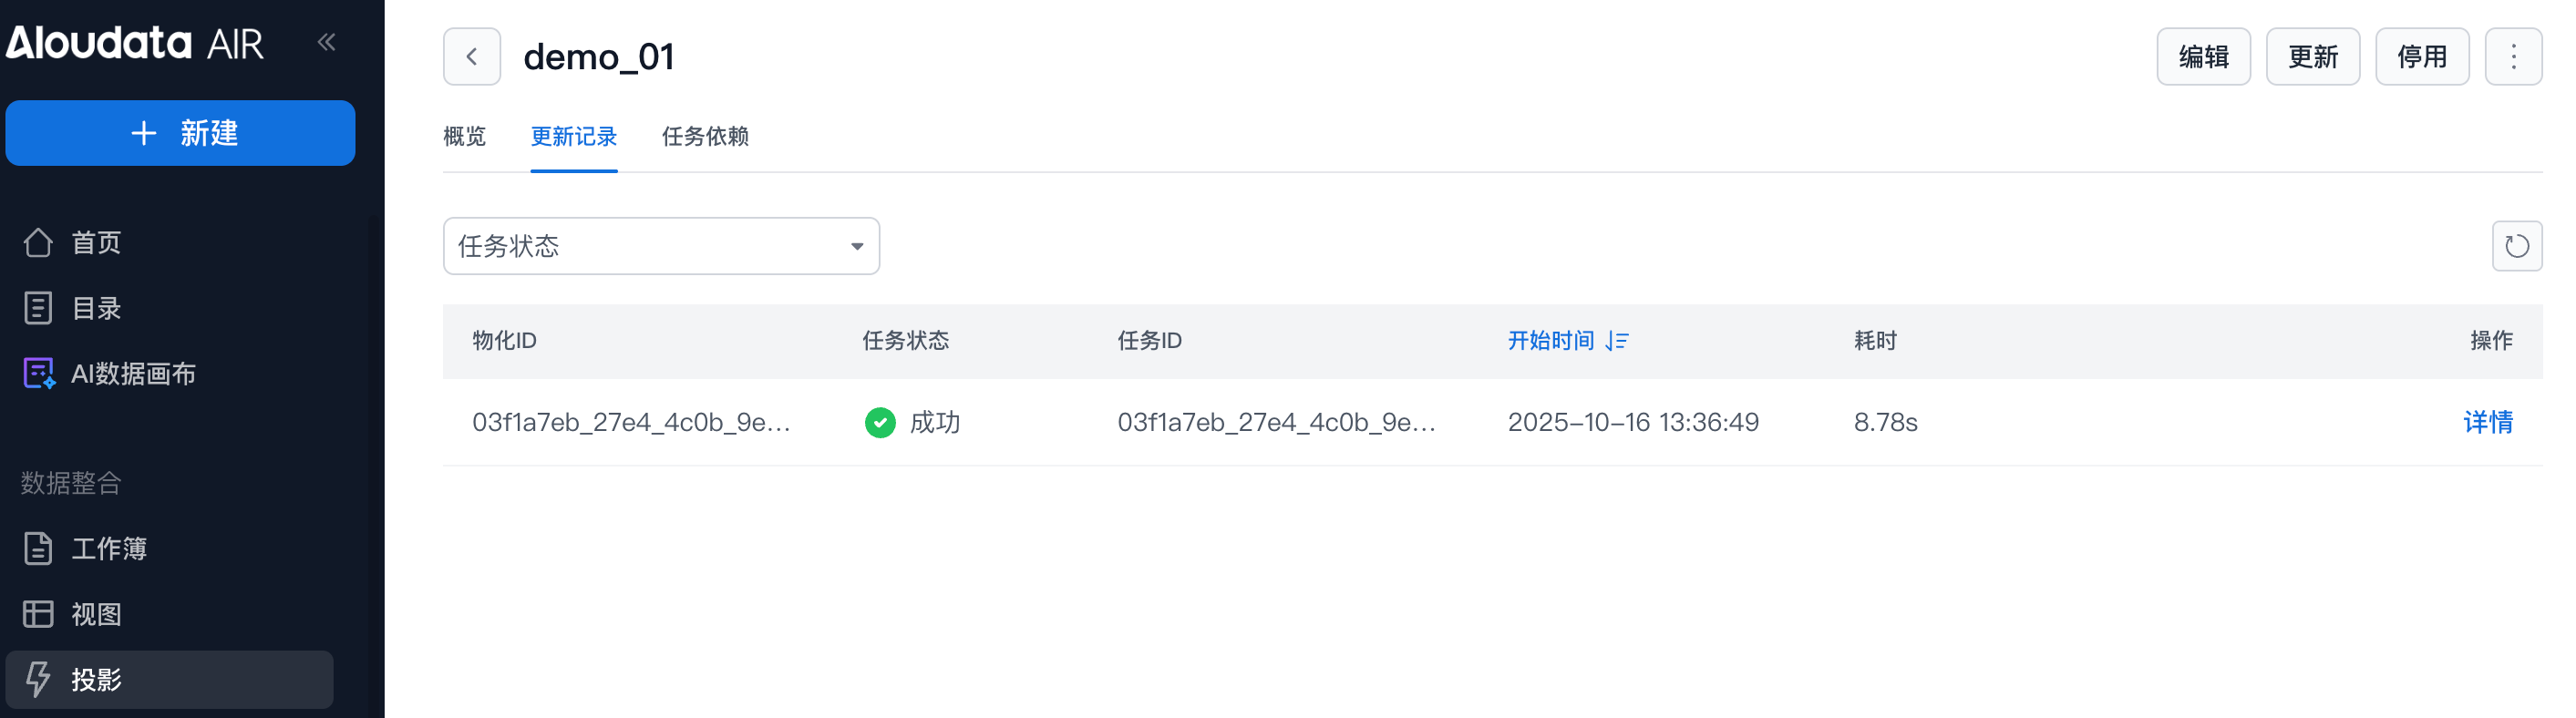The width and height of the screenshot is (2576, 718).
Task: Switch to the 概览 tab
Action: click(x=464, y=136)
